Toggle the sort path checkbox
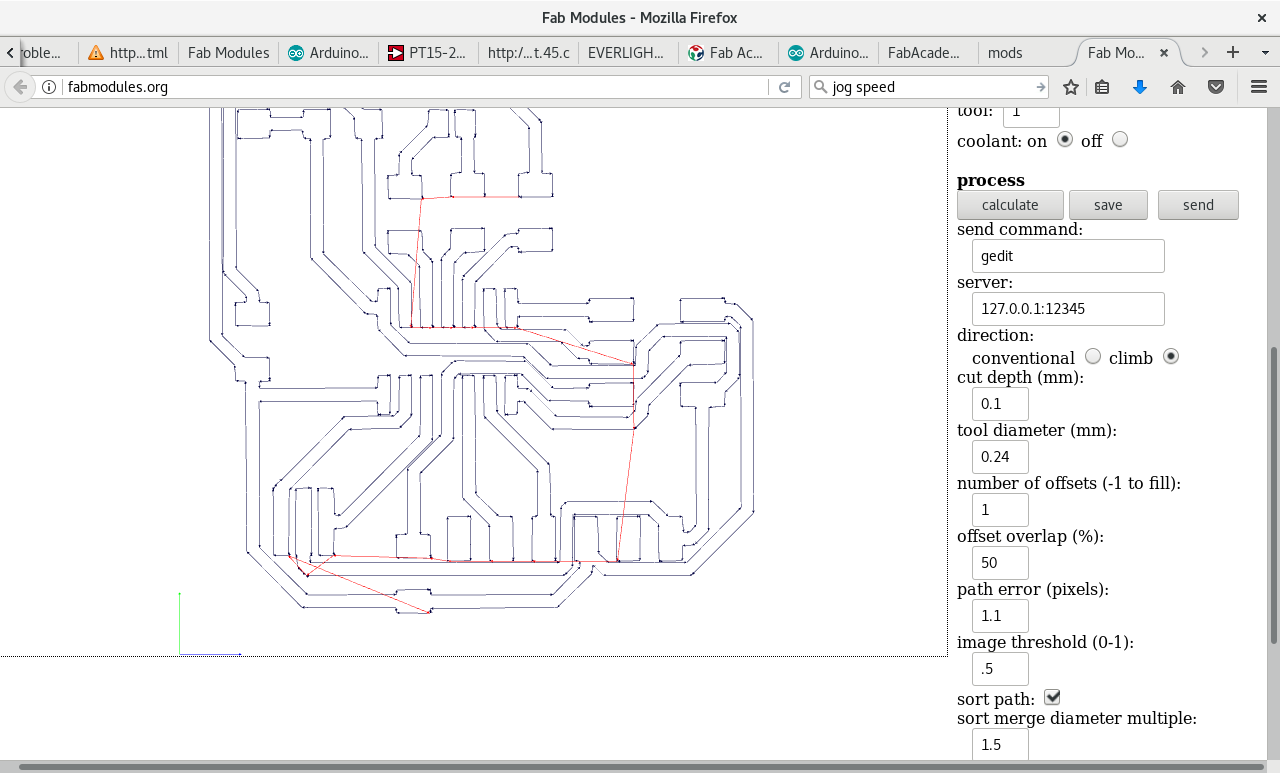 click(x=1052, y=696)
